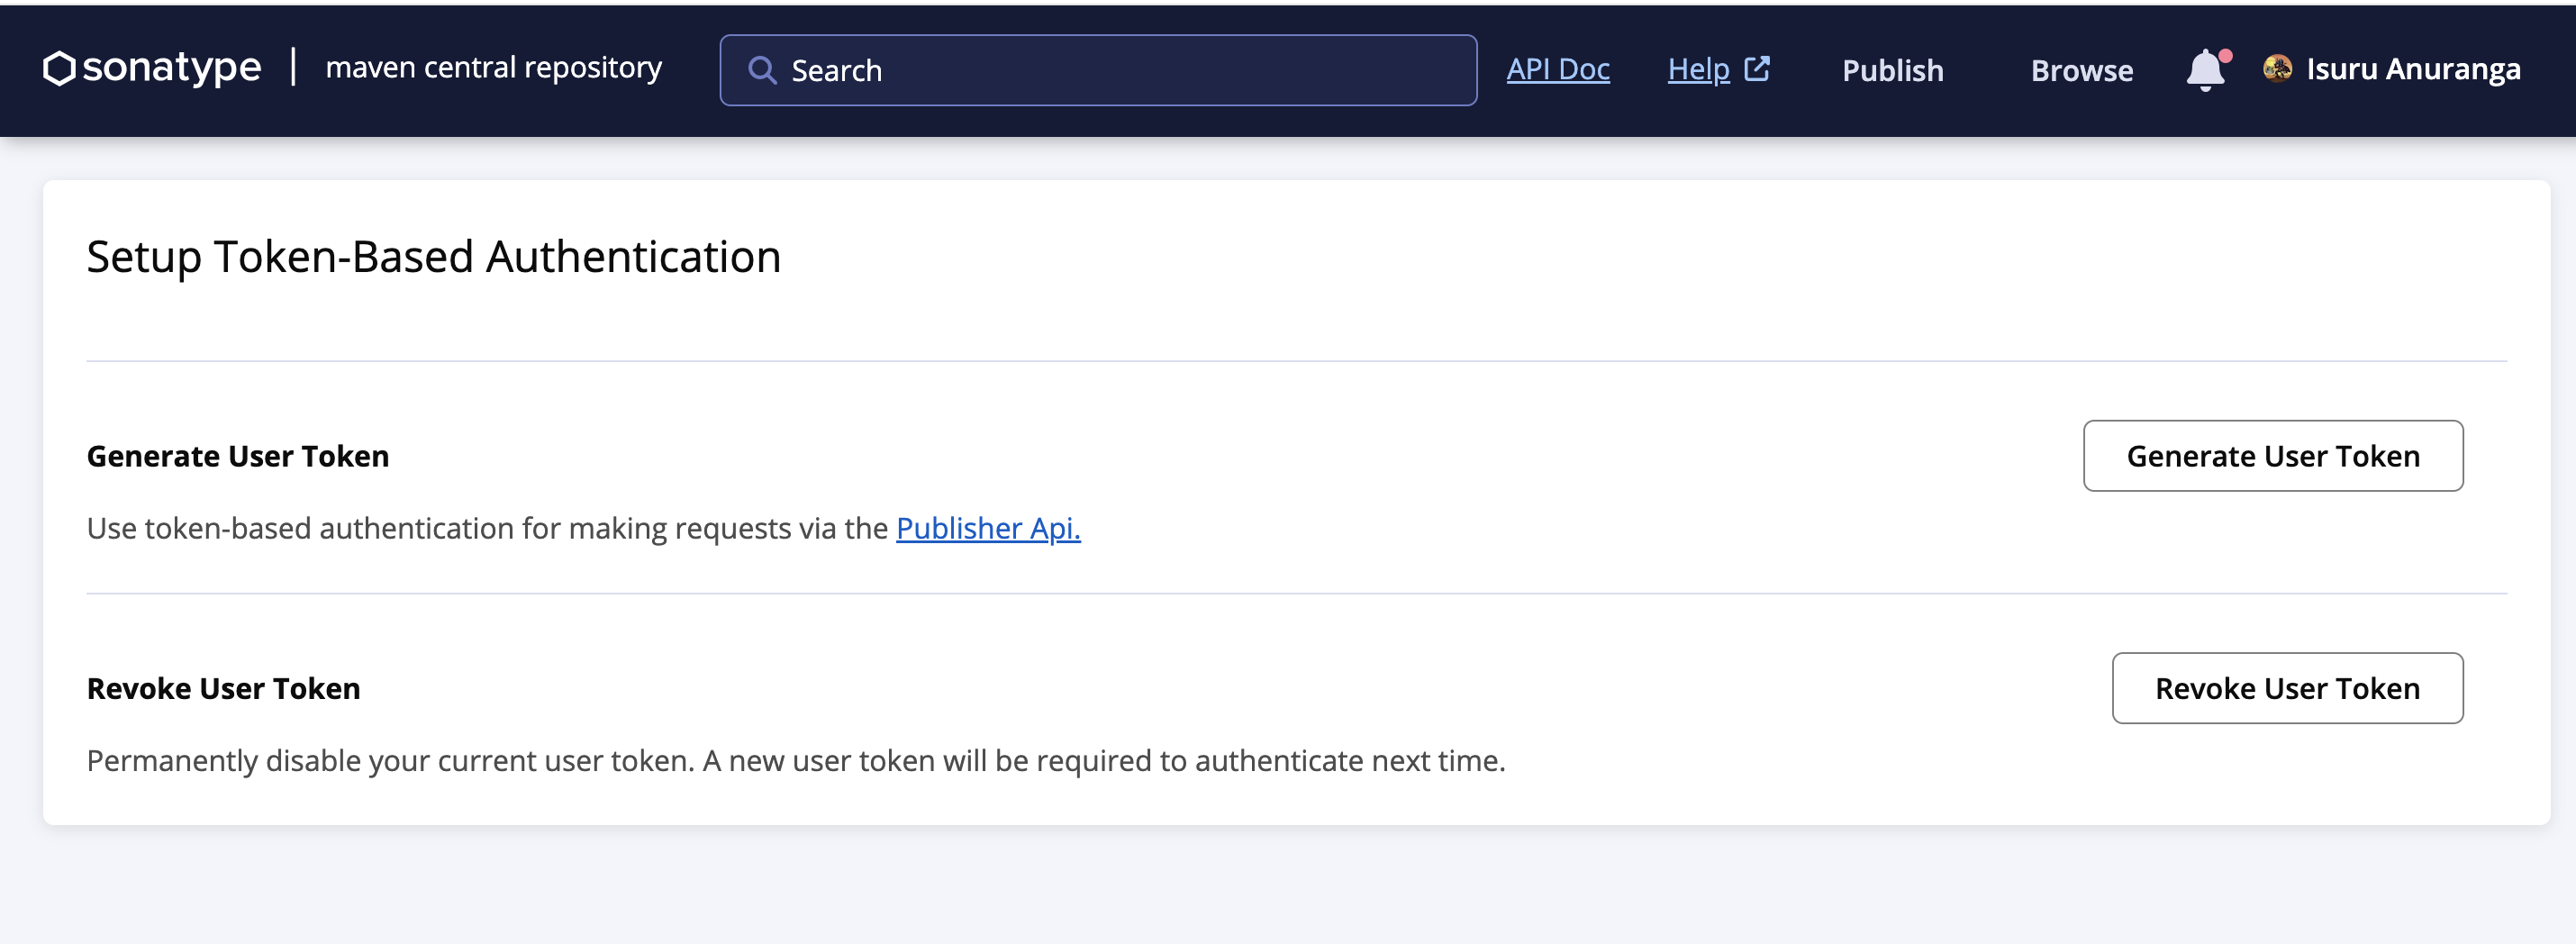2576x944 pixels.
Task: Click the search magnifier icon
Action: 762,70
